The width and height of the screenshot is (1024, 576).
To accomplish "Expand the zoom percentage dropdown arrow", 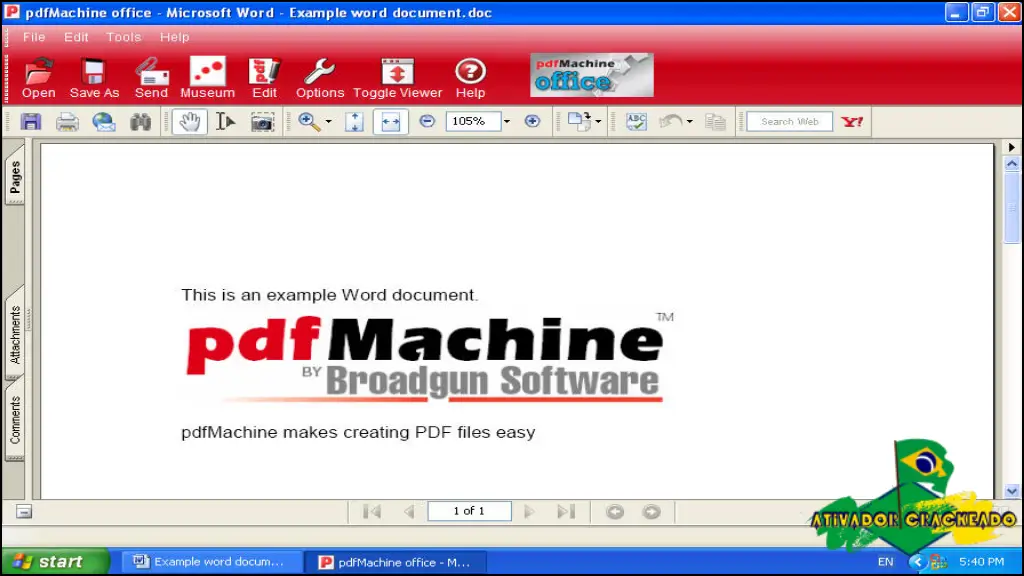I will tap(507, 121).
